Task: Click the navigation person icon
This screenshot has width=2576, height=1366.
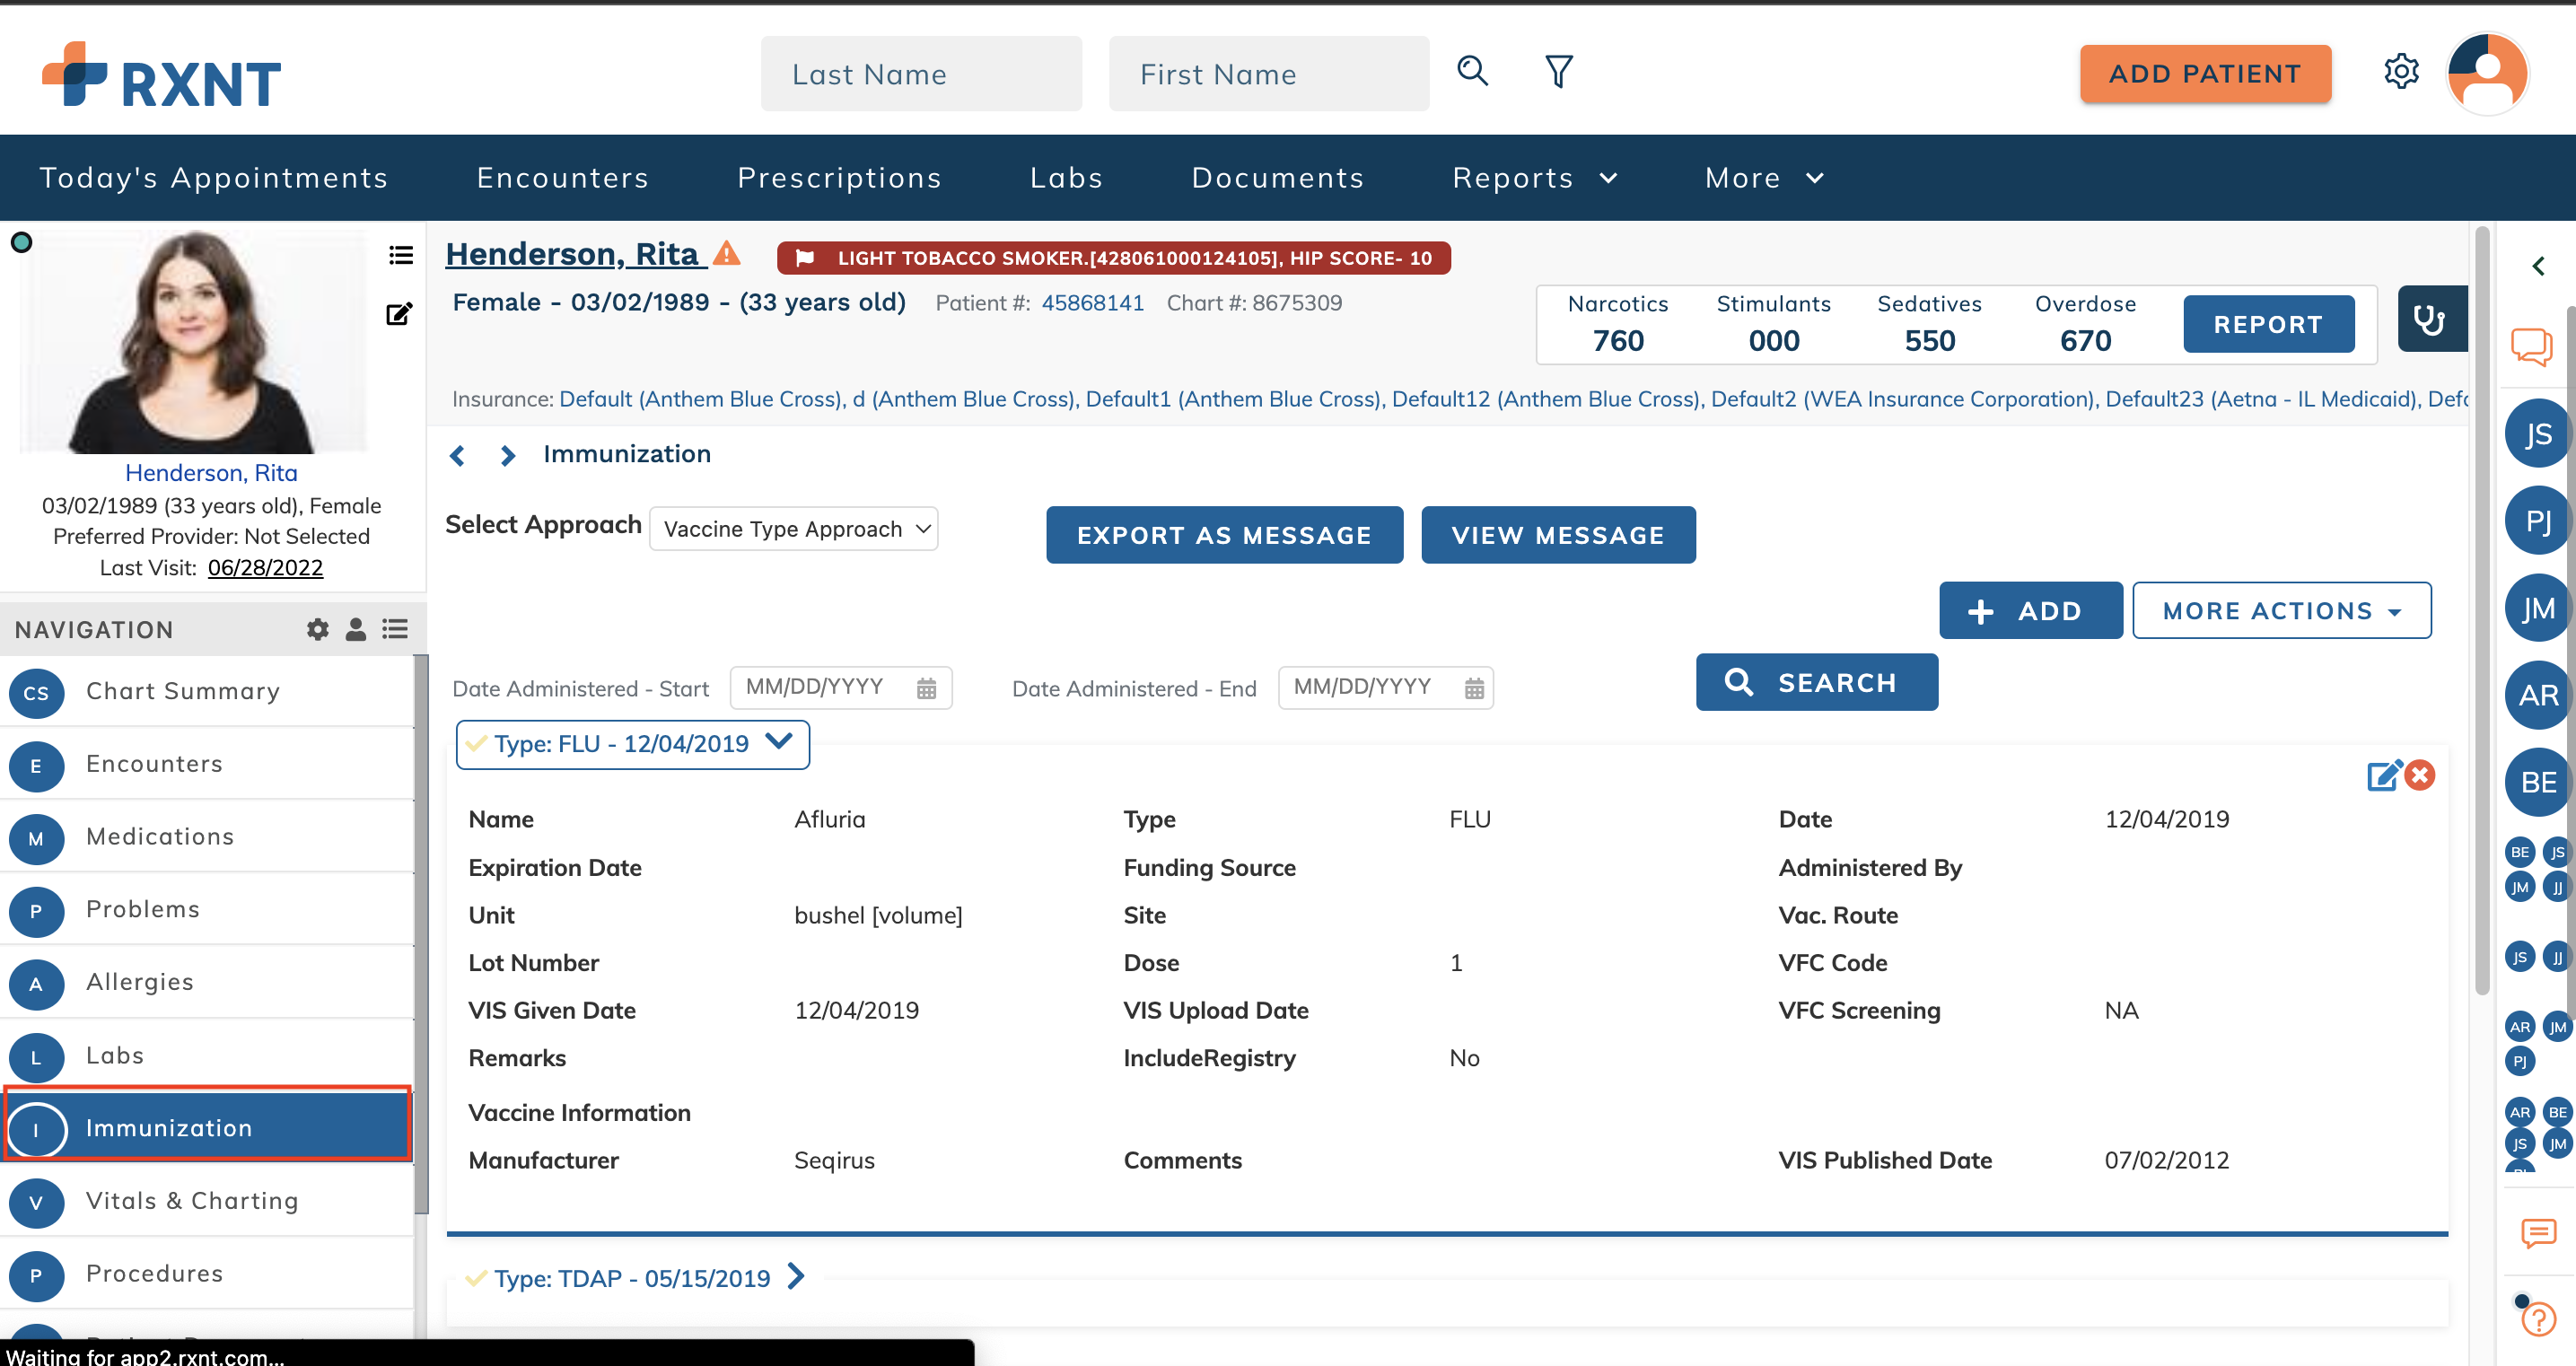Action: pos(356,629)
